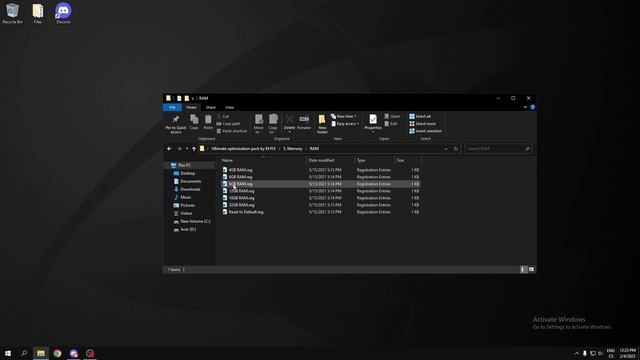
Task: Click Select none in ribbon
Action: click(422, 124)
